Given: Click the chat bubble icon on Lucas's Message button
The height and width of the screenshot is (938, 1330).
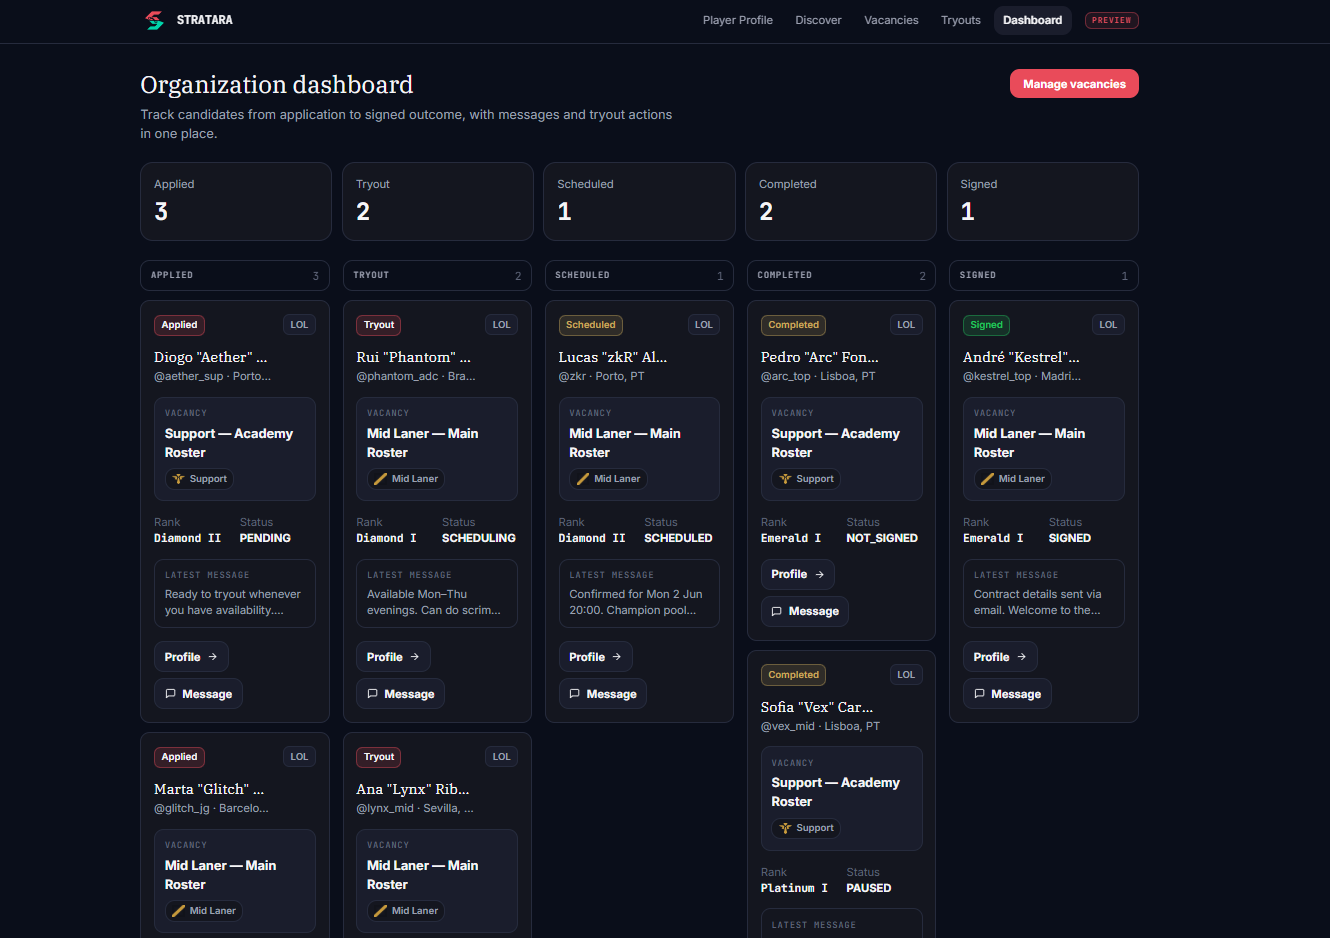Looking at the screenshot, I should pyautogui.click(x=574, y=694).
